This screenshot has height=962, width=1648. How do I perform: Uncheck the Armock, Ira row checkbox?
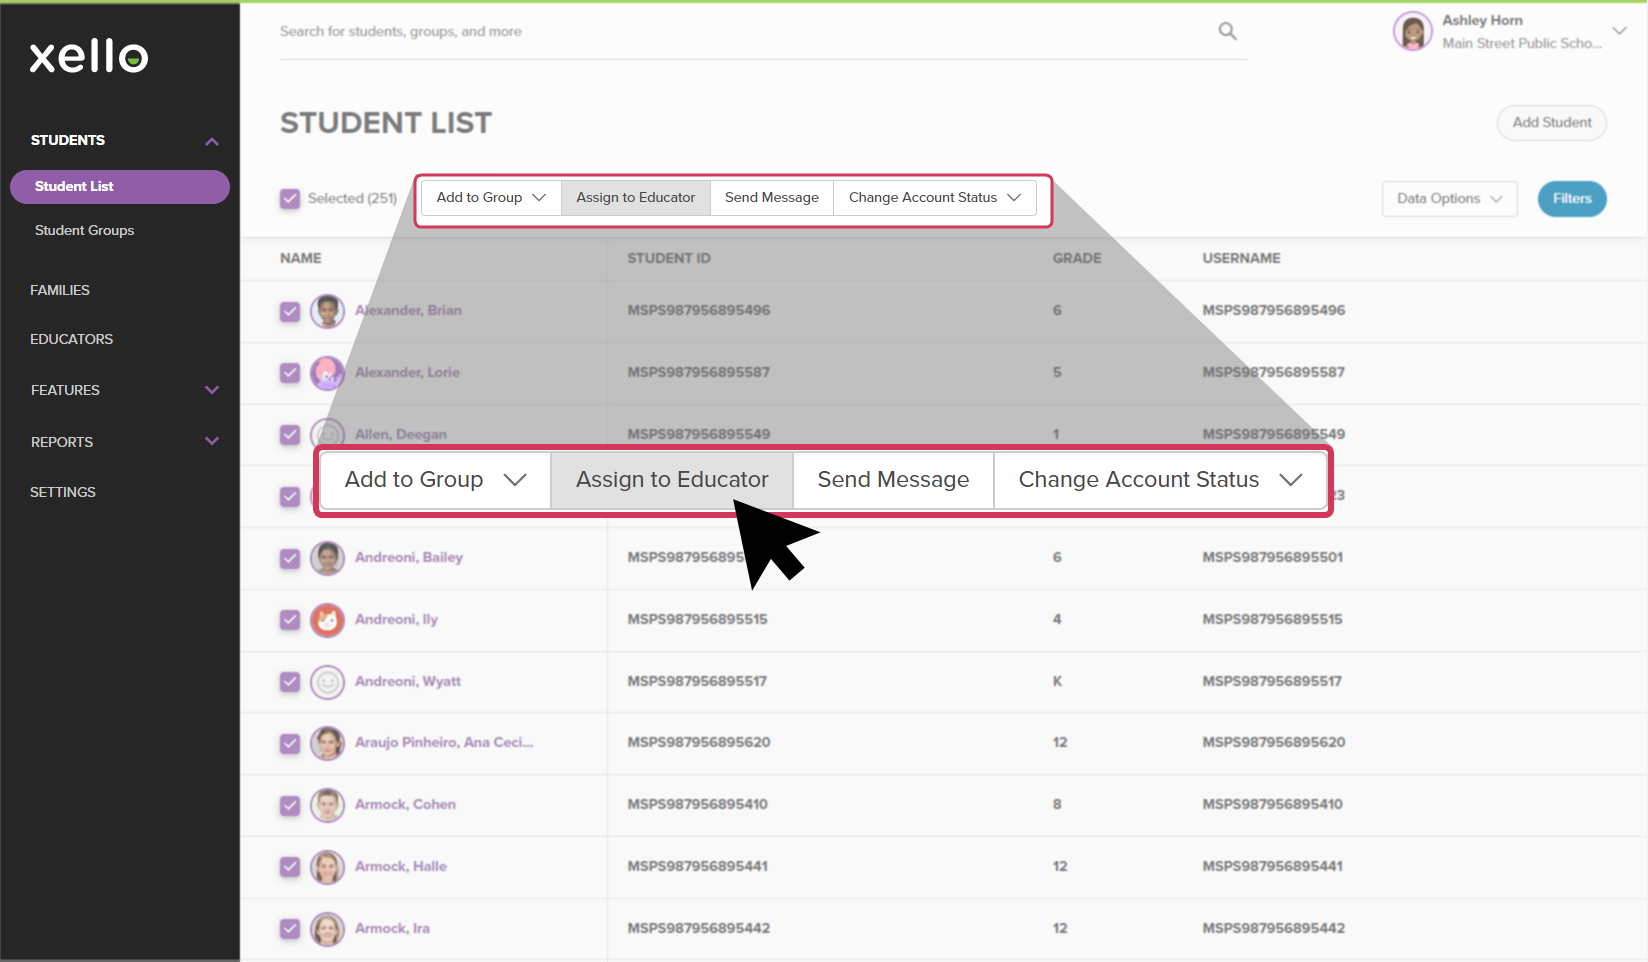[x=290, y=929]
